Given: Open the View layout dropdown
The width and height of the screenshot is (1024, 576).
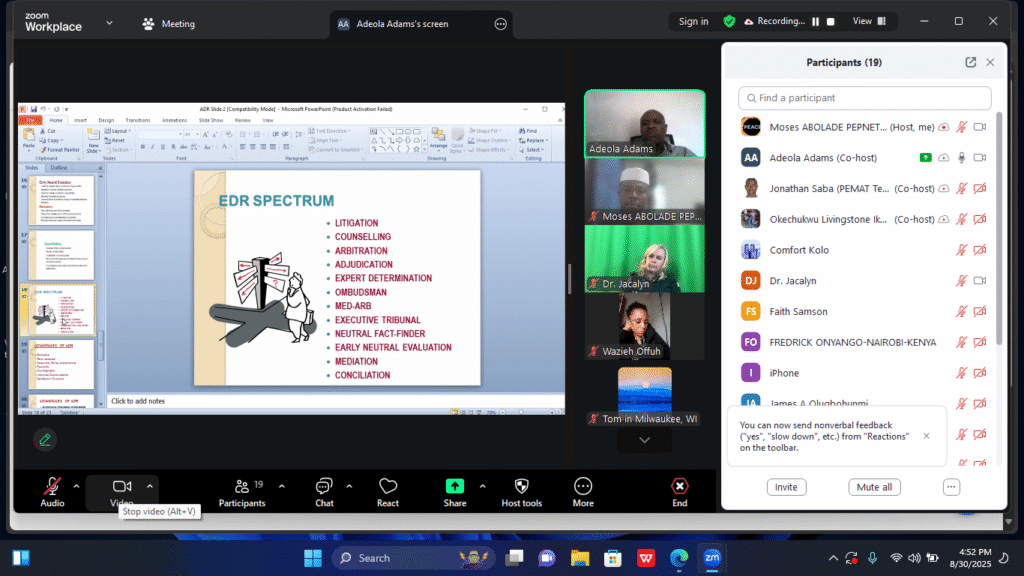Looking at the screenshot, I should (867, 21).
